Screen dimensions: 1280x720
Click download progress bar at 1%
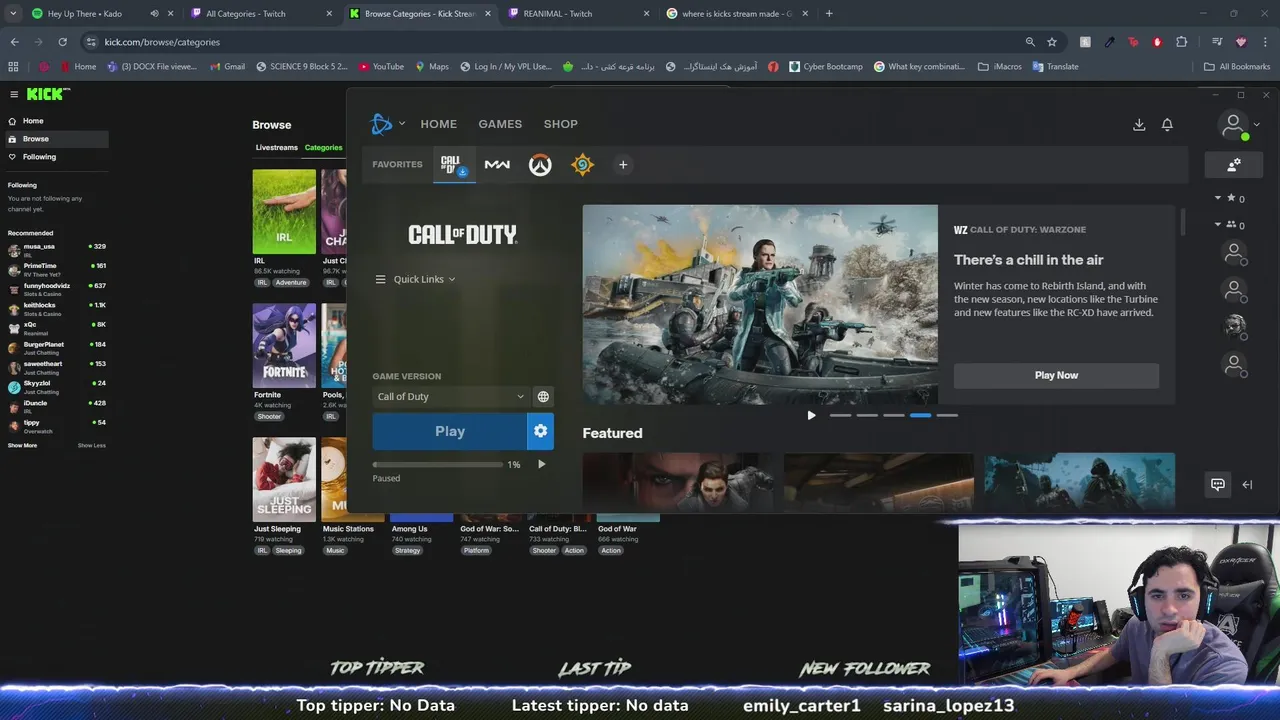pos(438,464)
